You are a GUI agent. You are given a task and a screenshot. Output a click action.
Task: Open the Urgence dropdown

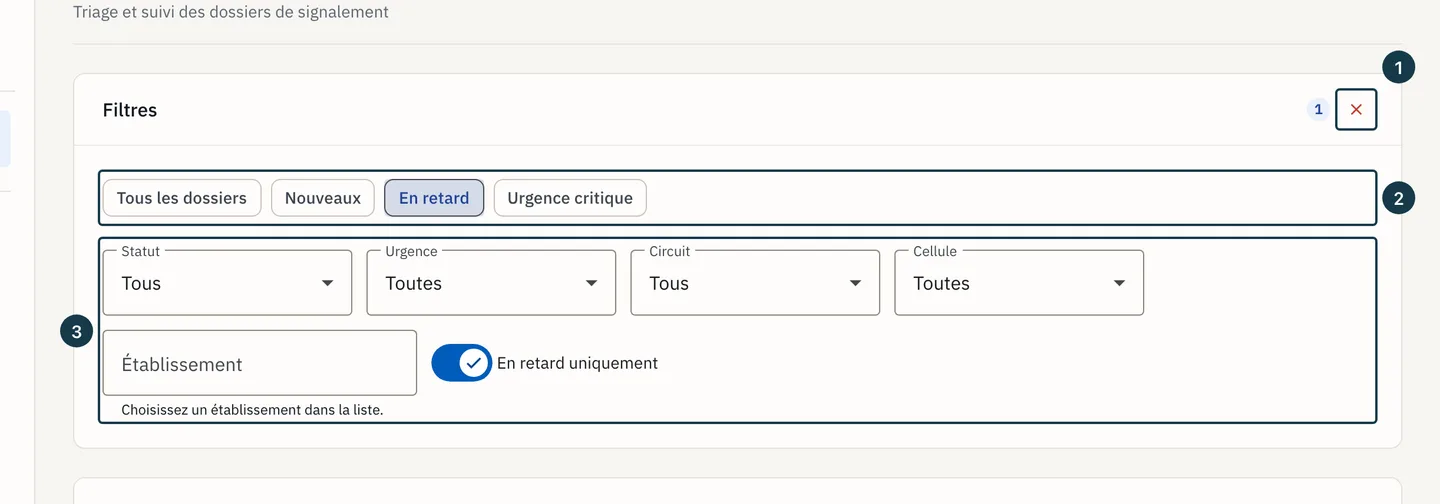coord(491,283)
